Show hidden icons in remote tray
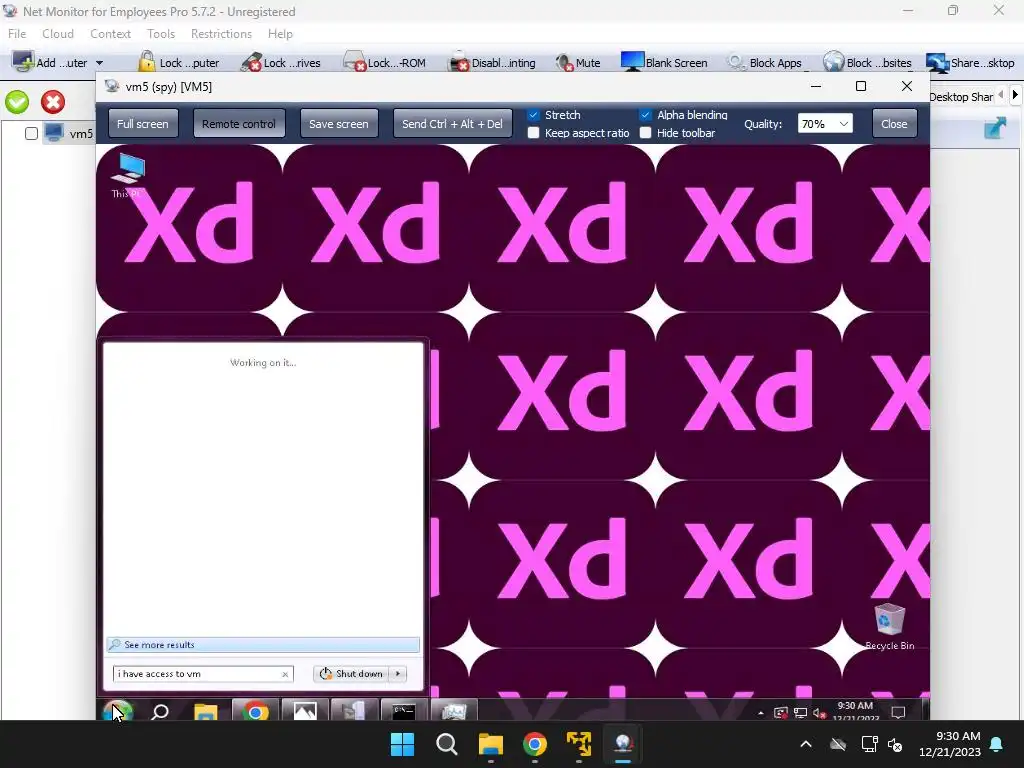The image size is (1024, 768). (x=761, y=713)
